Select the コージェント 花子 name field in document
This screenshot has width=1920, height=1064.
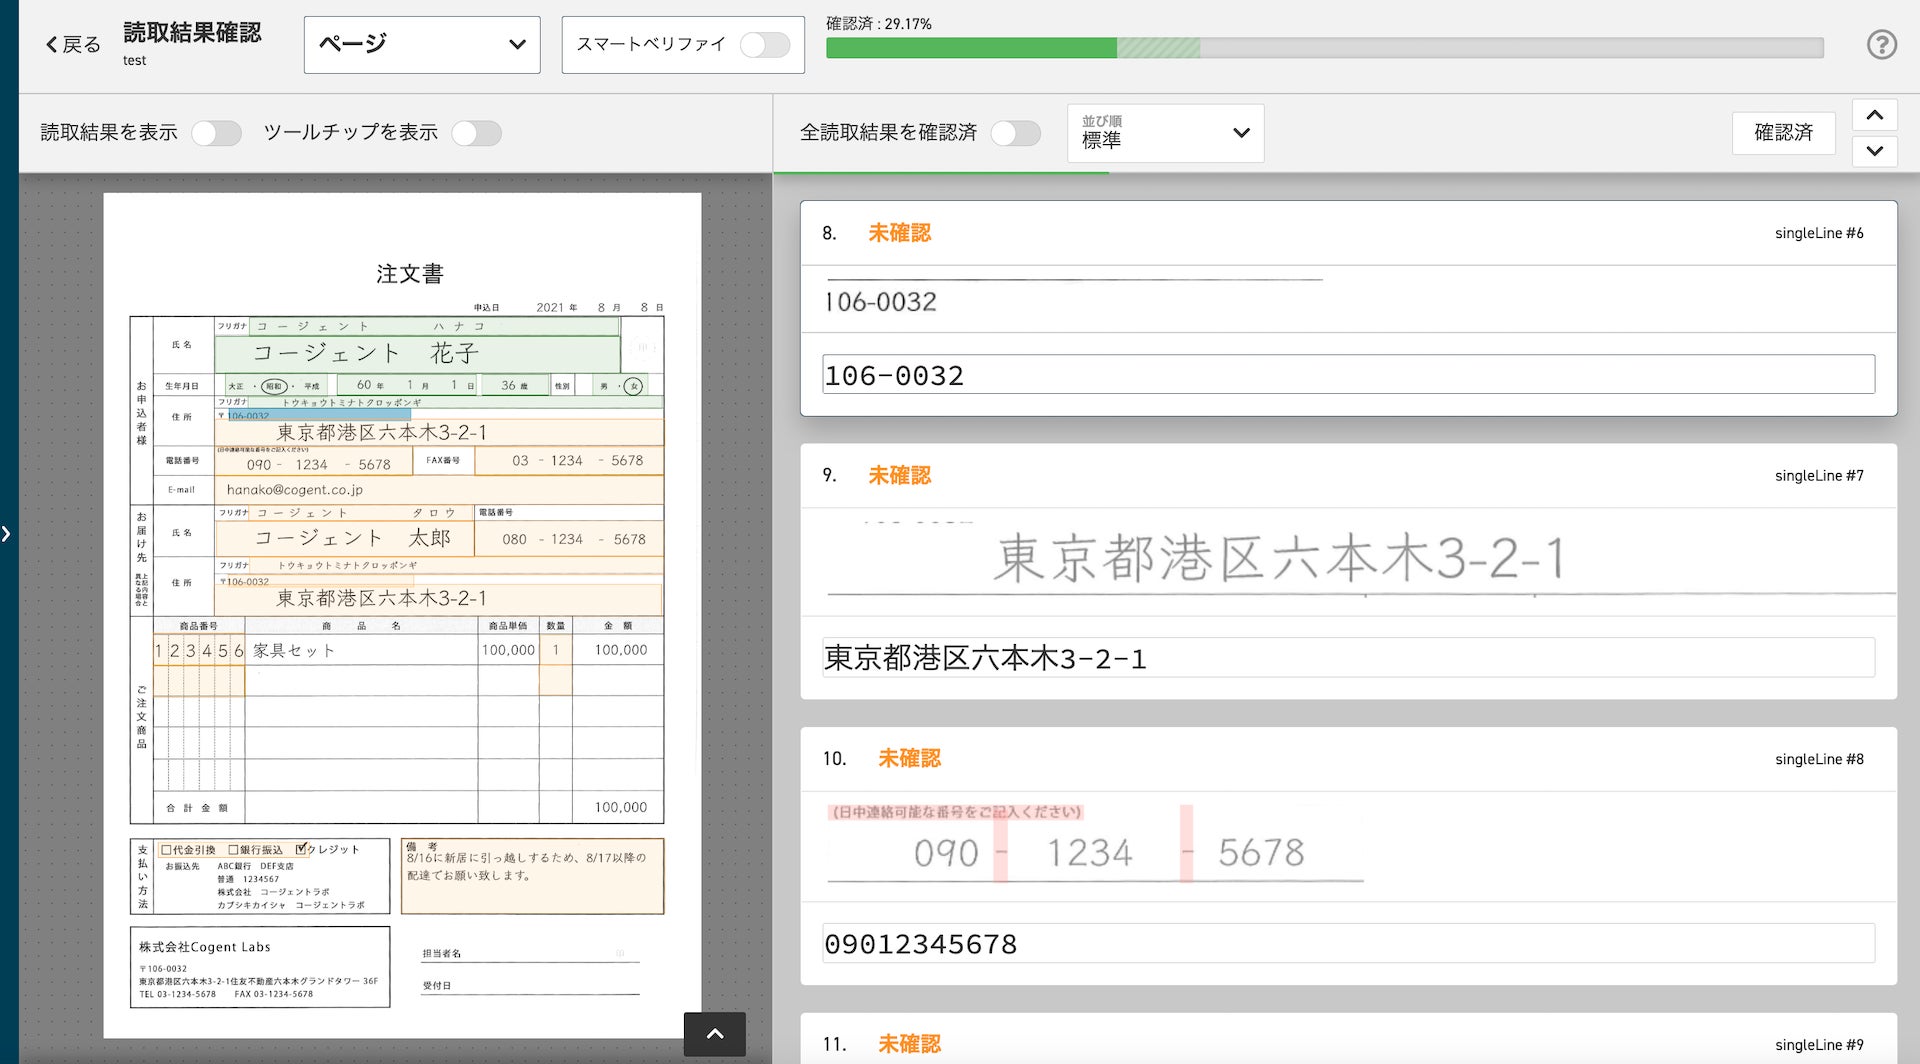pos(417,353)
